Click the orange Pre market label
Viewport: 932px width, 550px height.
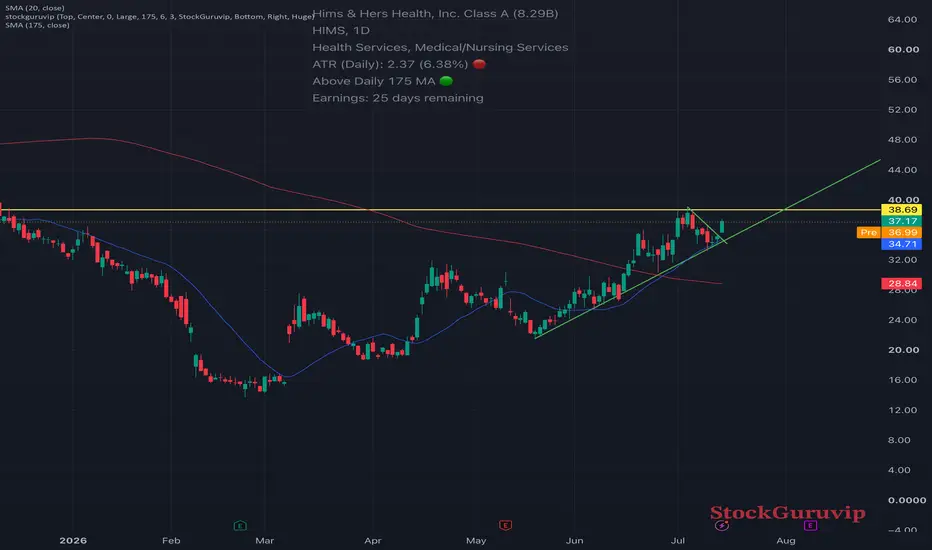[x=868, y=232]
